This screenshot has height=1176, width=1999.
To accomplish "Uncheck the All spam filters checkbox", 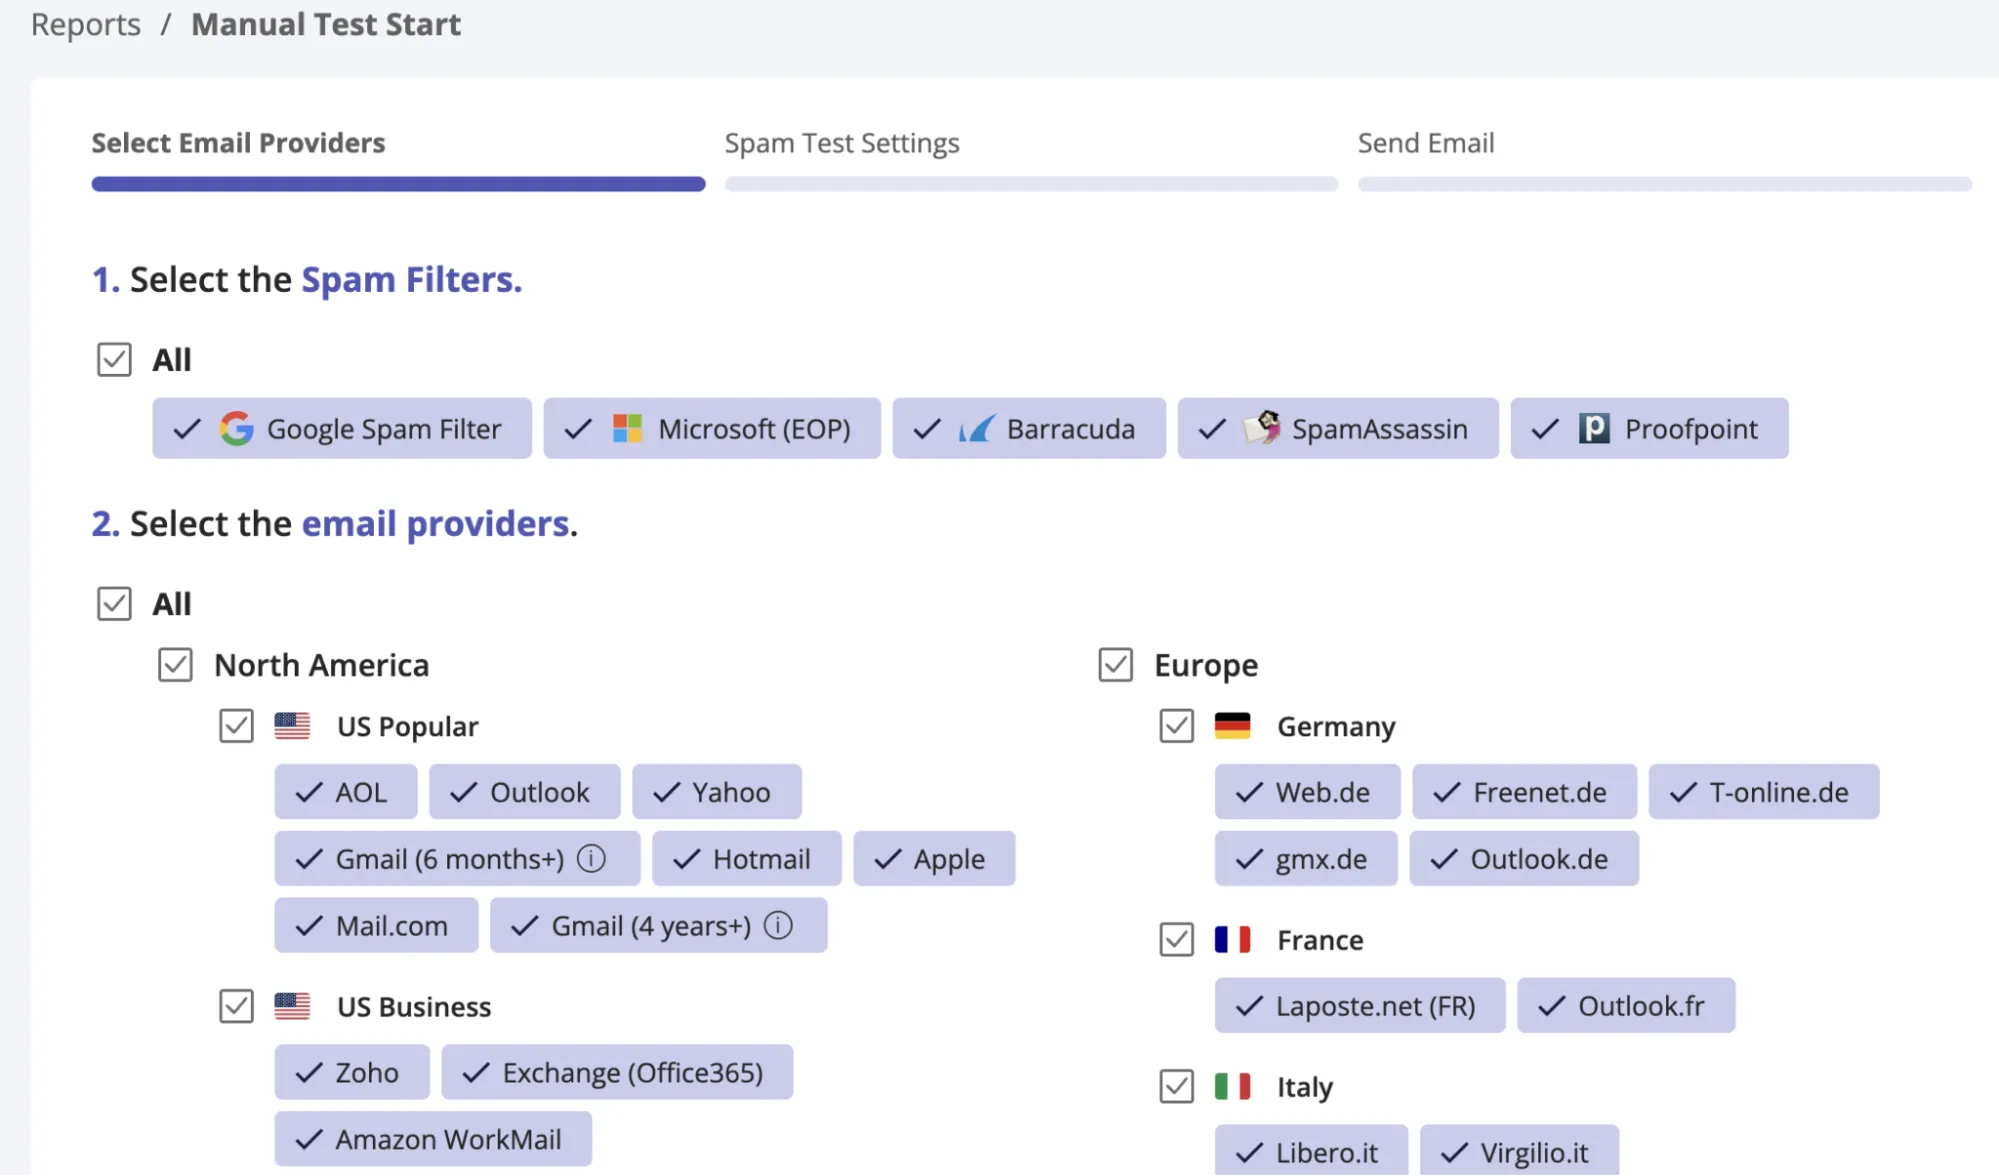I will pyautogui.click(x=114, y=359).
